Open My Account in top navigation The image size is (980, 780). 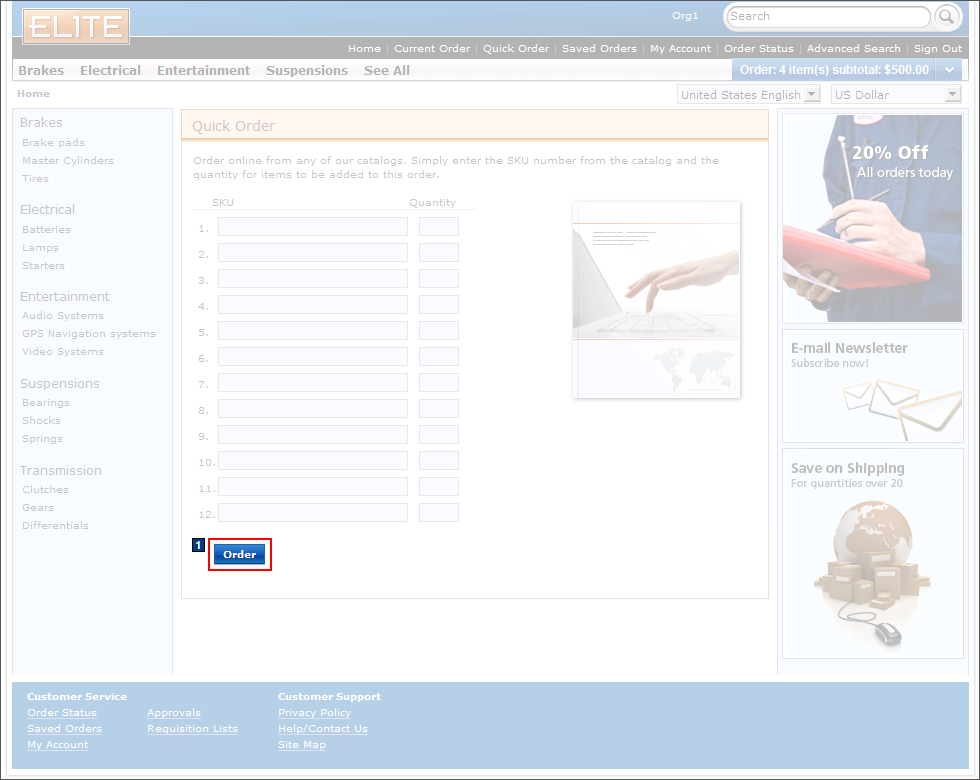click(x=681, y=48)
